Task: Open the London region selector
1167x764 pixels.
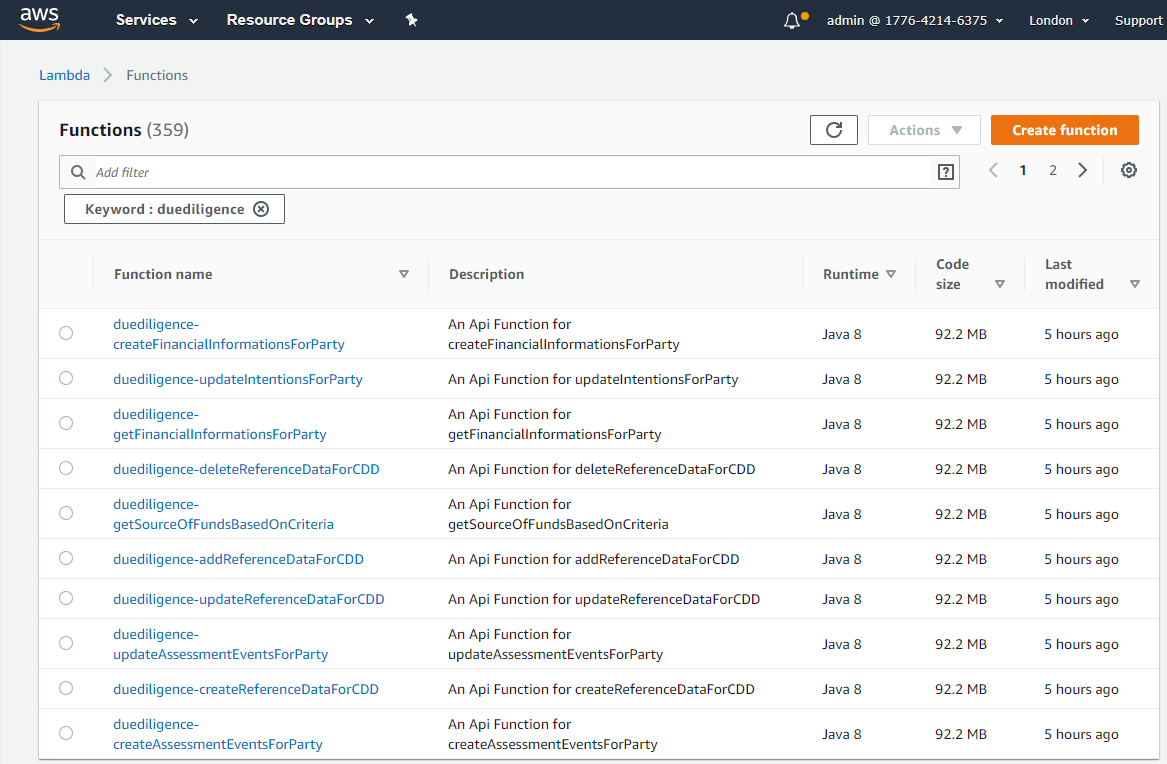Action: [x=1059, y=20]
